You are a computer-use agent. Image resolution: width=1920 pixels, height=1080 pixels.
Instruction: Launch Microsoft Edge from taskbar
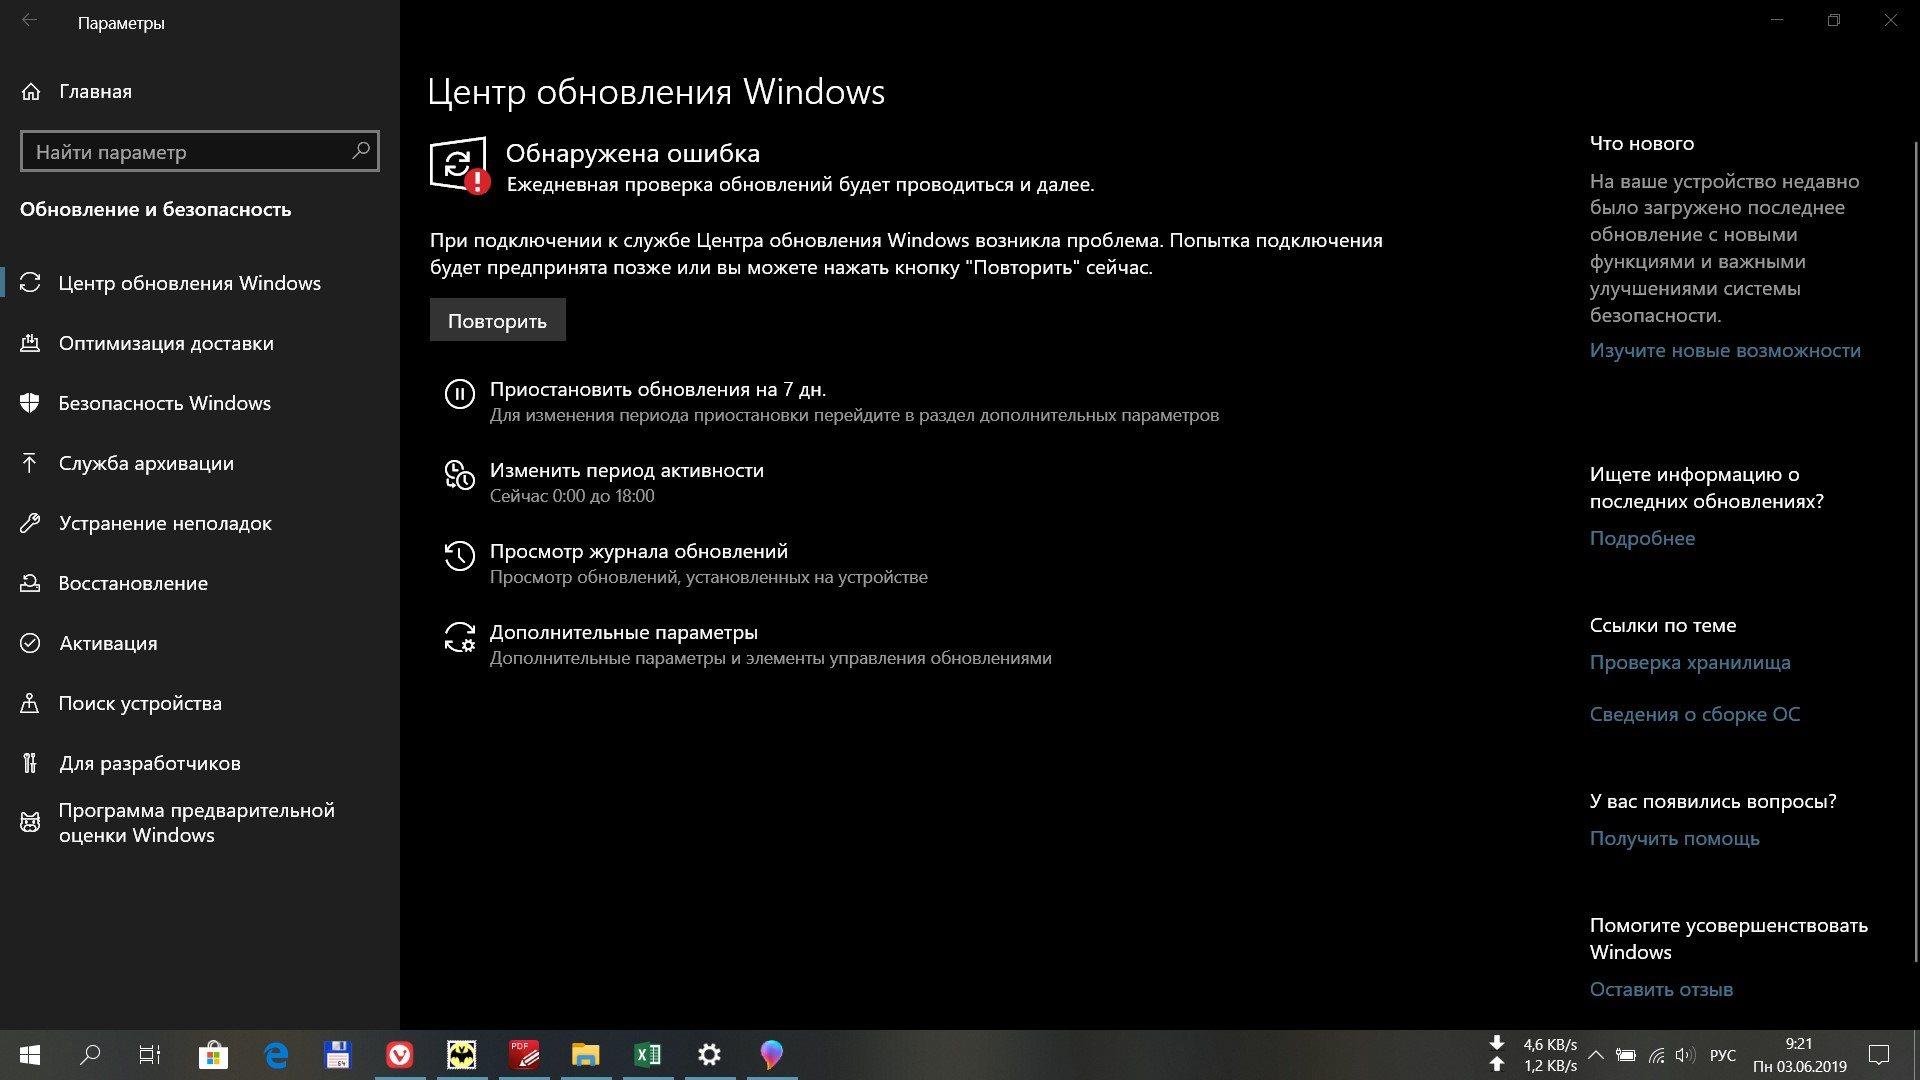coord(276,1055)
